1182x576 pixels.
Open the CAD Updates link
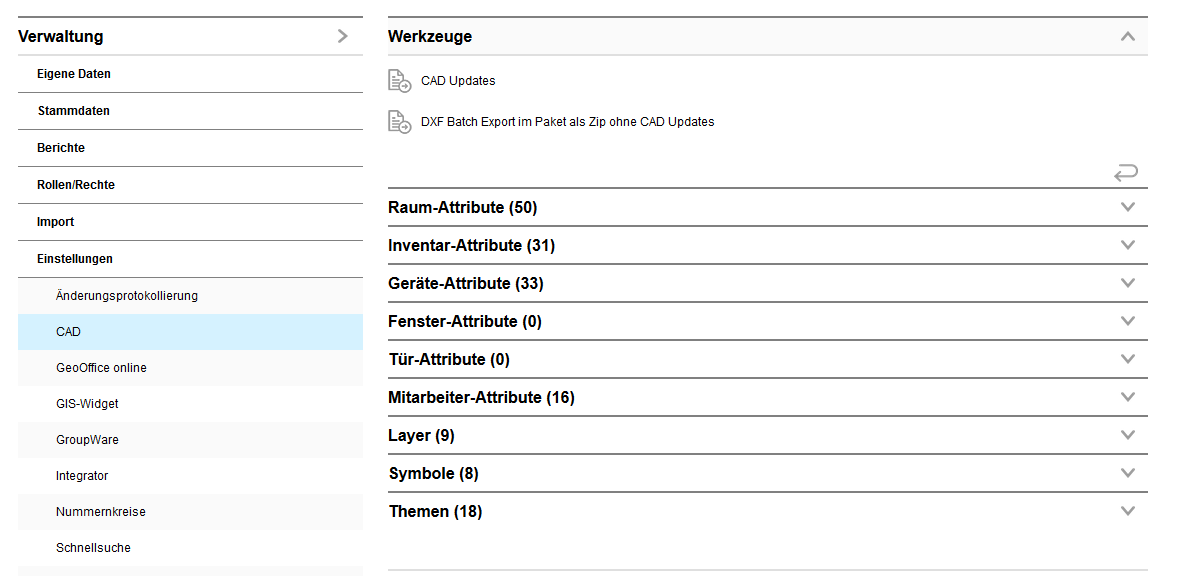click(x=458, y=81)
